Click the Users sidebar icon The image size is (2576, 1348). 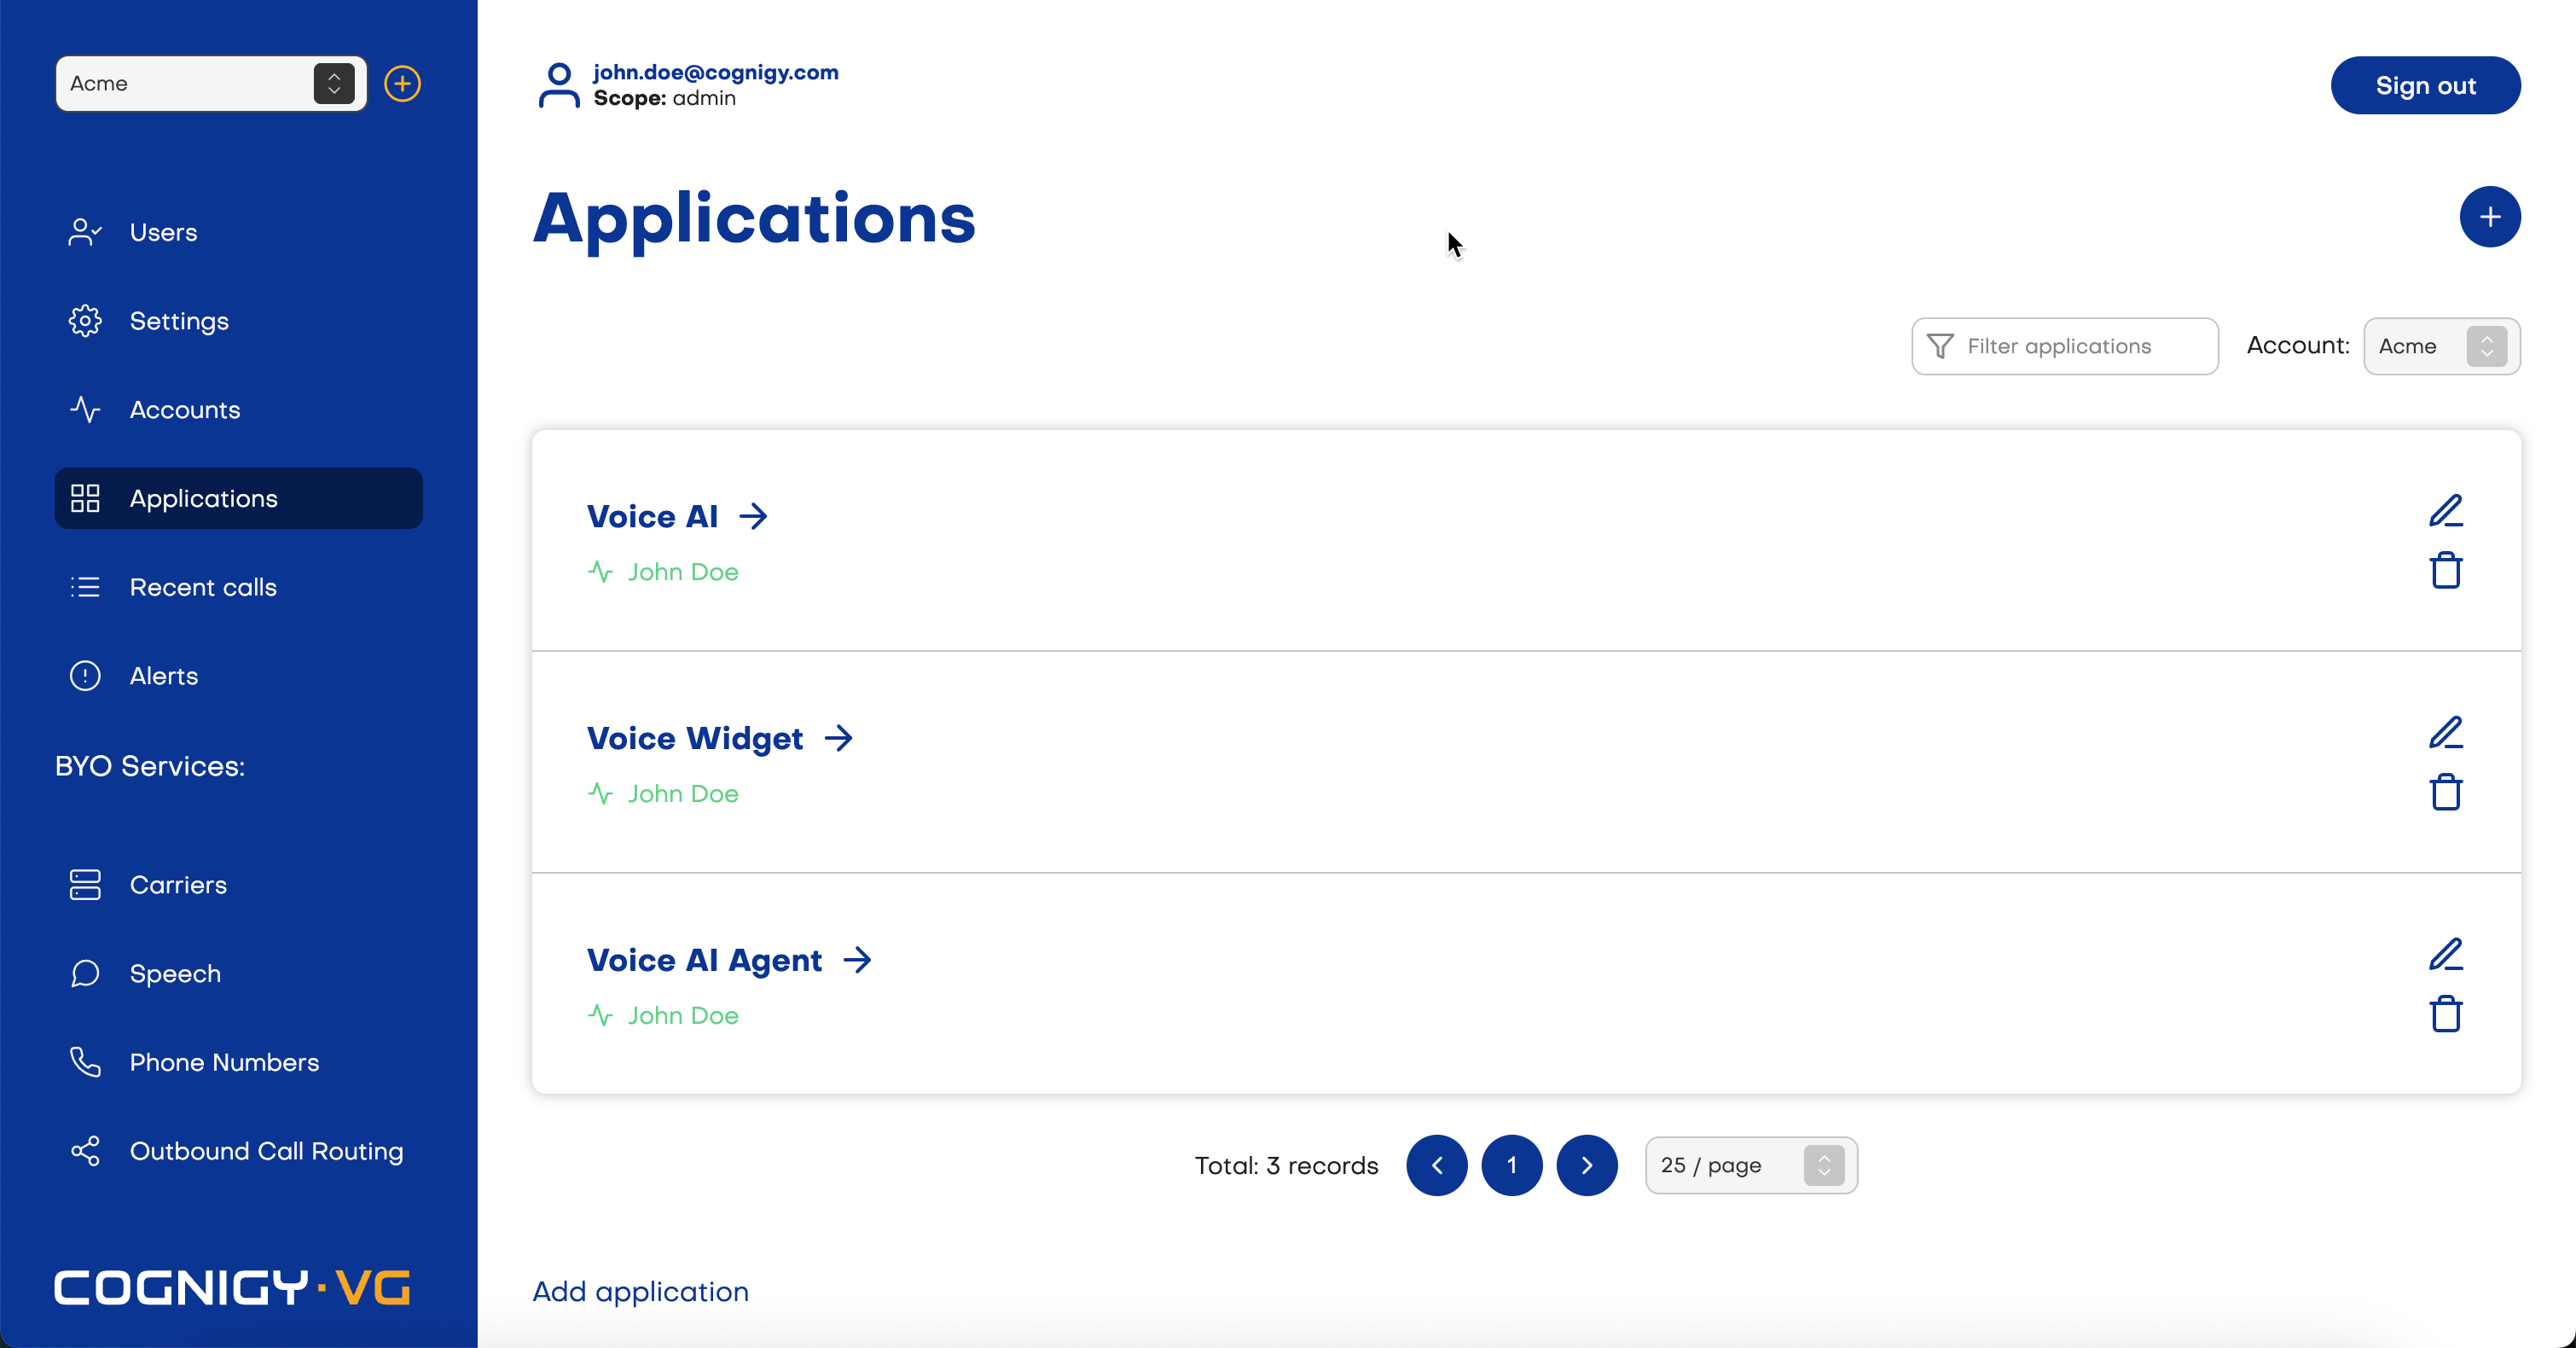point(85,232)
